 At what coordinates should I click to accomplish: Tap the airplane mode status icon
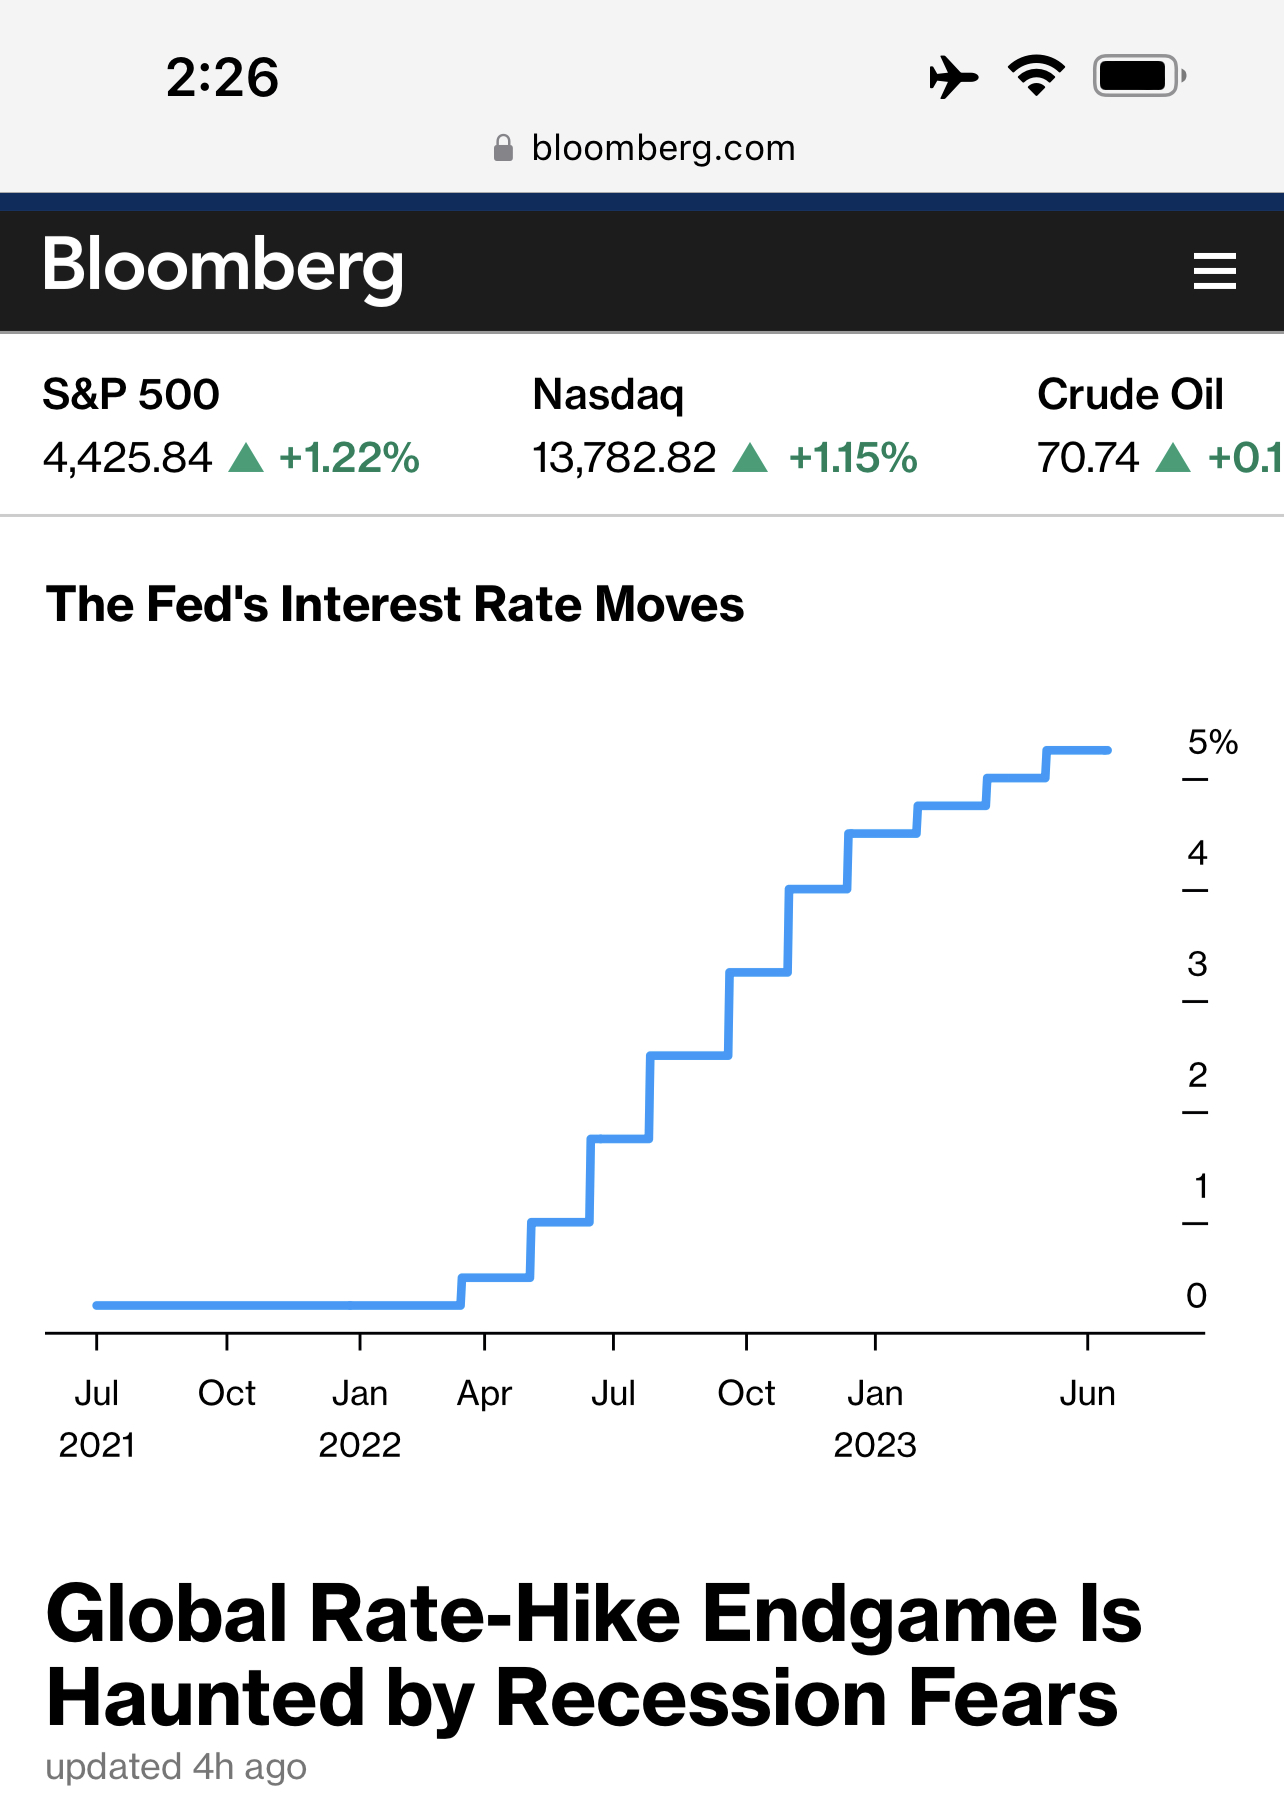coord(953,77)
